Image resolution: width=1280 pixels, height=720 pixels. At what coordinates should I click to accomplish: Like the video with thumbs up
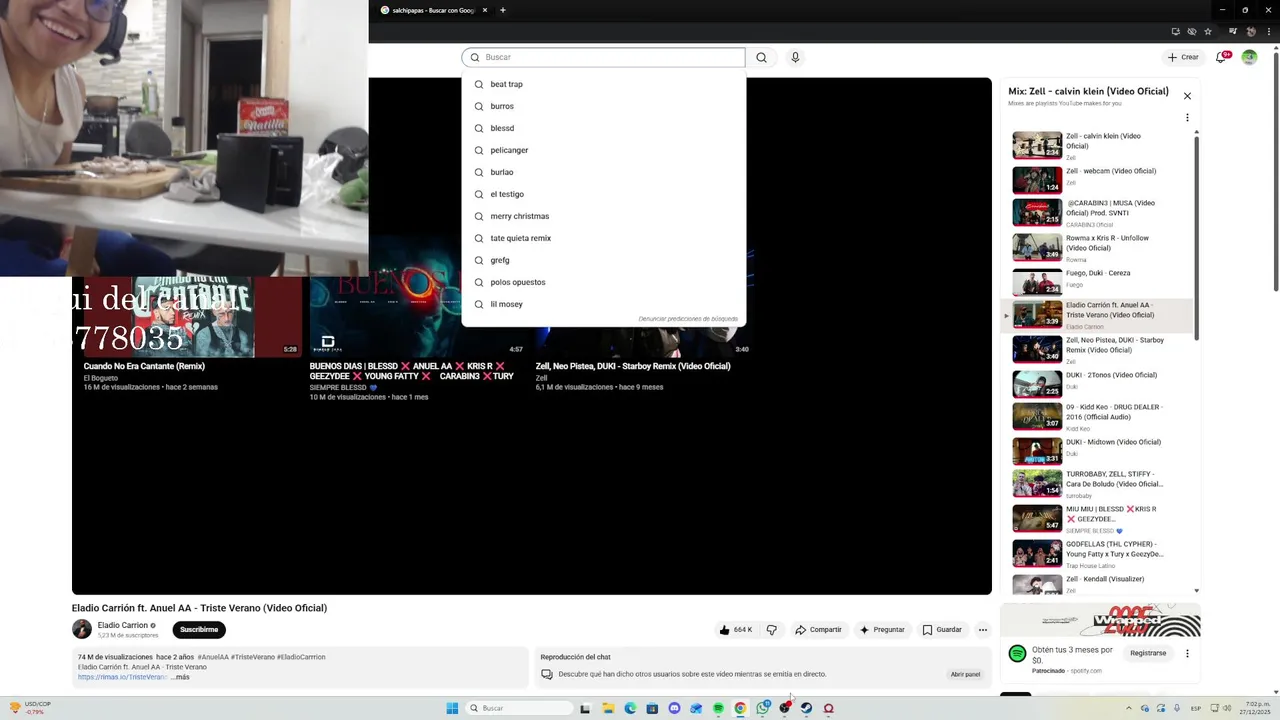(736, 630)
